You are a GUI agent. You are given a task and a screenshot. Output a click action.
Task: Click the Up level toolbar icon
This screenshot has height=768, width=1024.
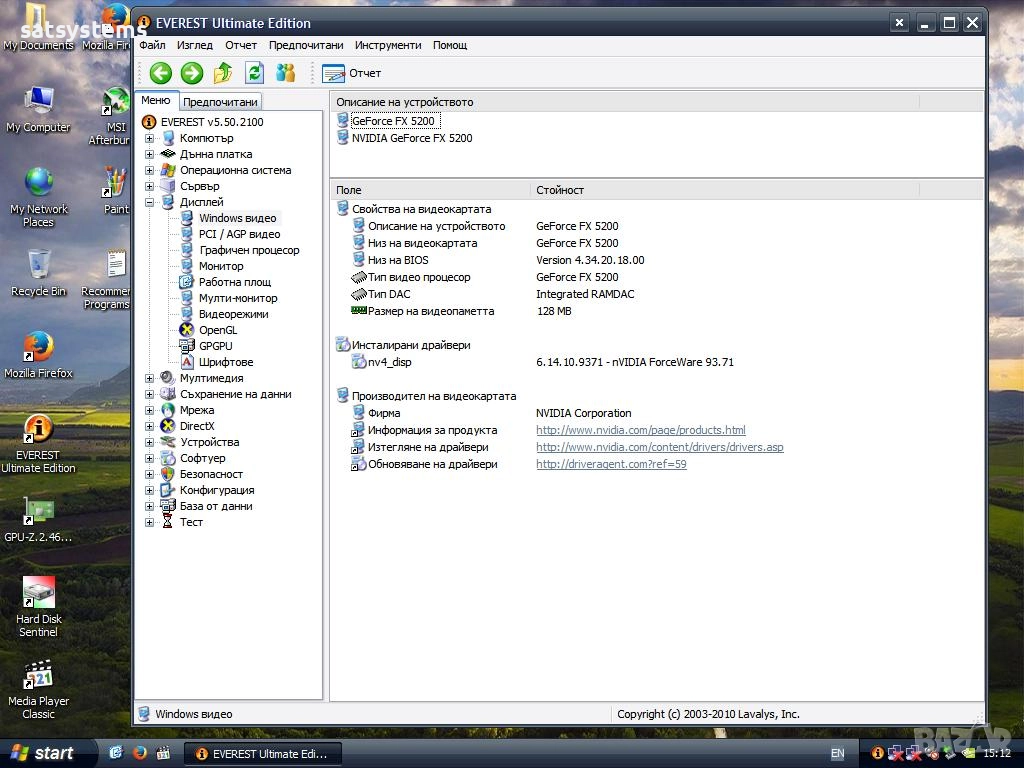(x=223, y=73)
